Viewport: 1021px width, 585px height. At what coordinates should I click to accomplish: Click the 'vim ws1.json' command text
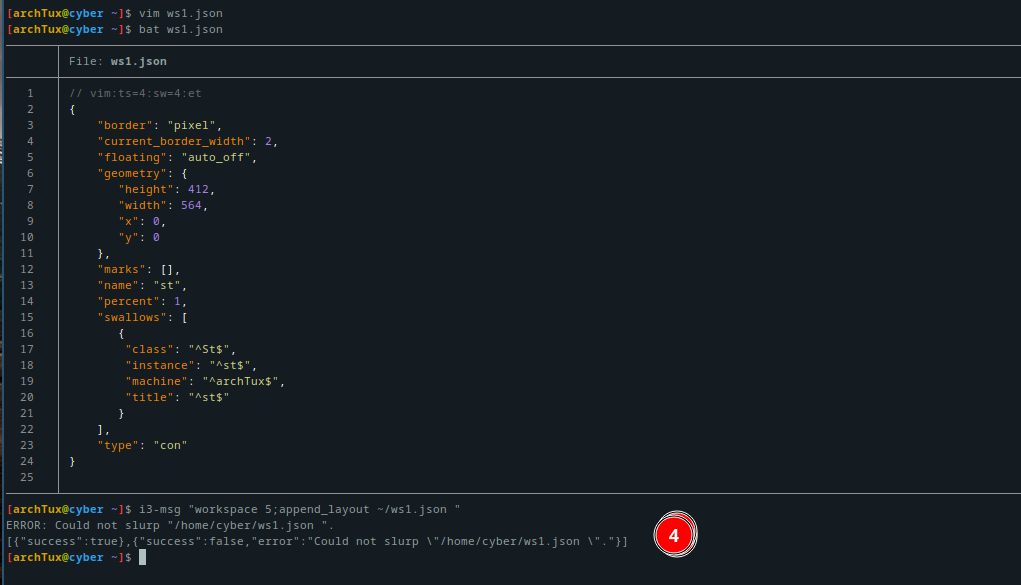tap(180, 13)
